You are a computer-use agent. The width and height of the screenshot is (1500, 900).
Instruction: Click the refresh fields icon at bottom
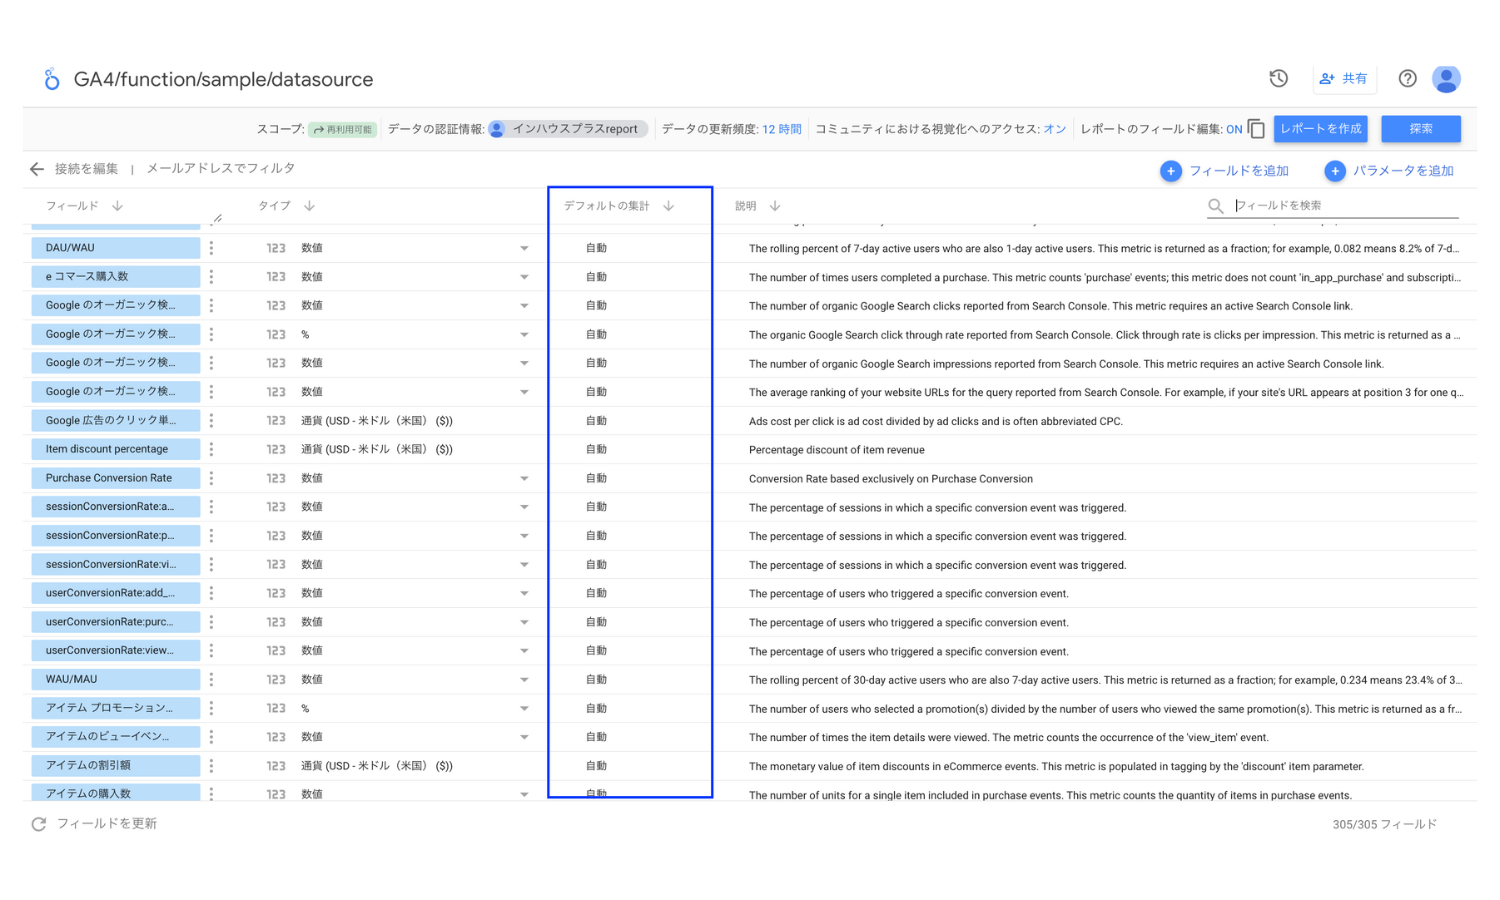point(39,824)
